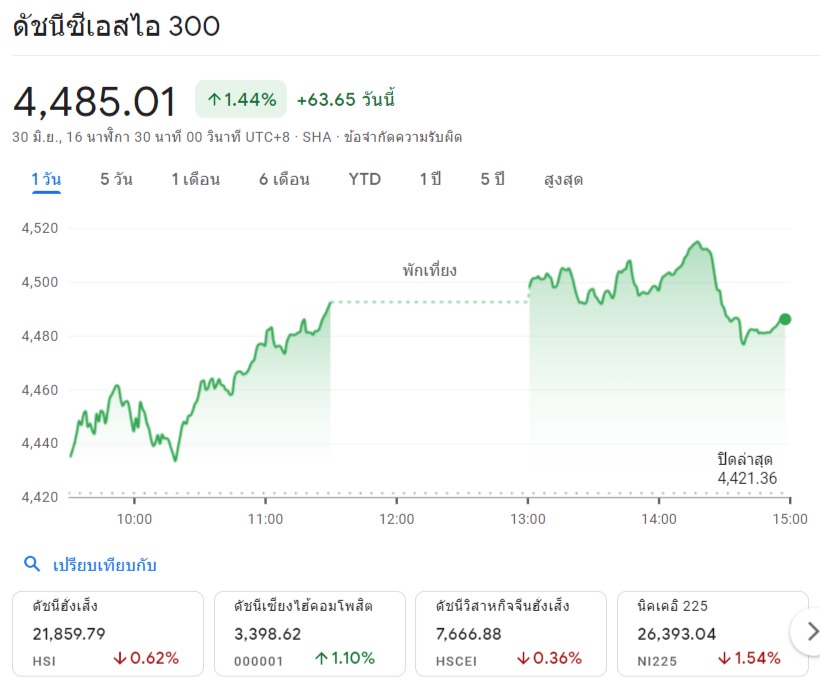Open the 1 ปี chart view

click(x=430, y=180)
